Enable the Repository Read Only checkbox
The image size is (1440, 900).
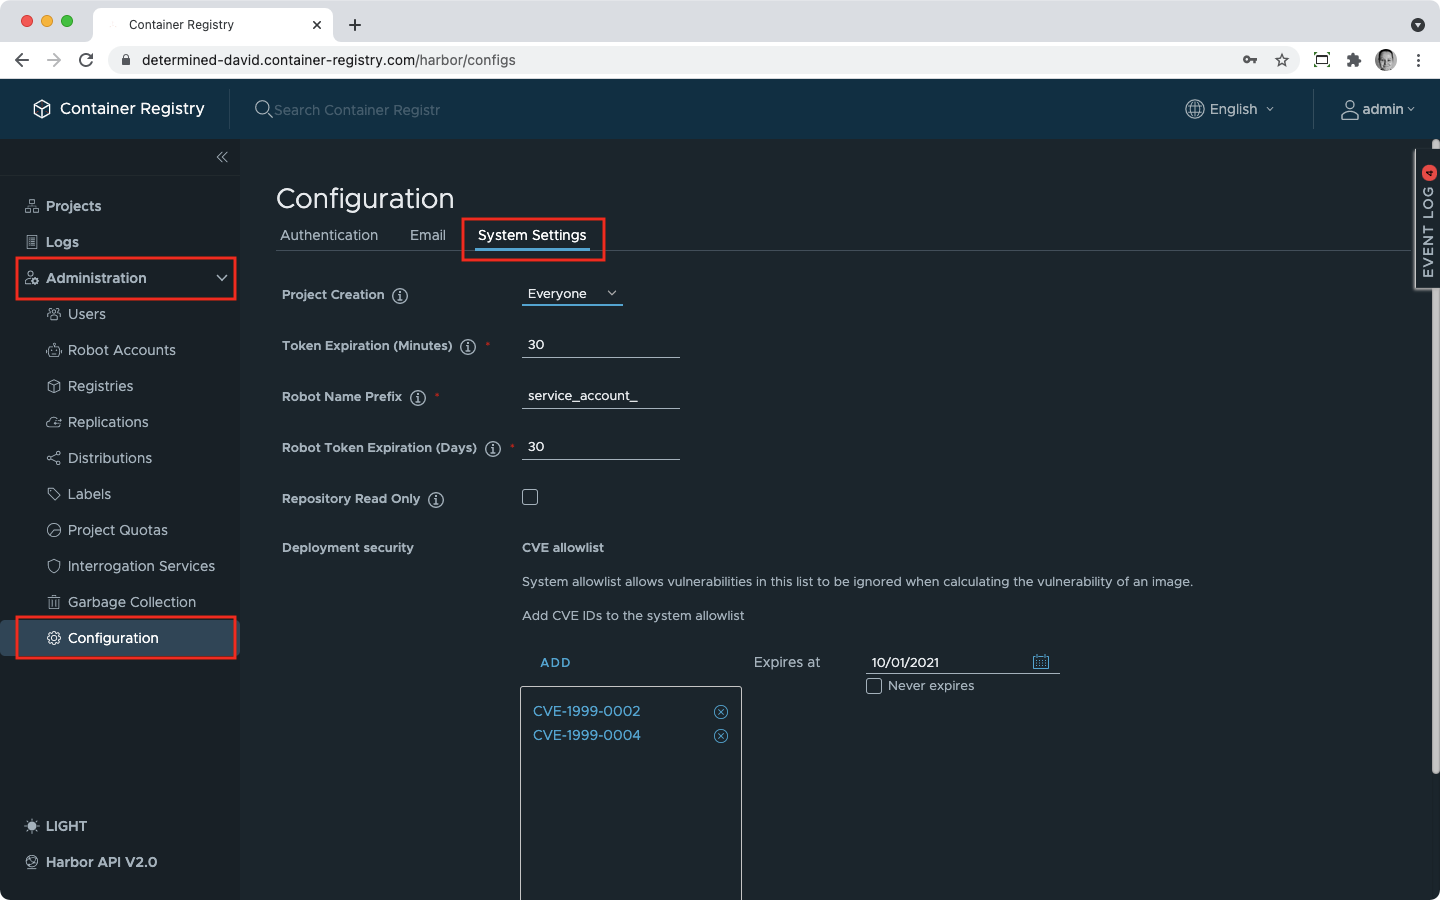[530, 497]
